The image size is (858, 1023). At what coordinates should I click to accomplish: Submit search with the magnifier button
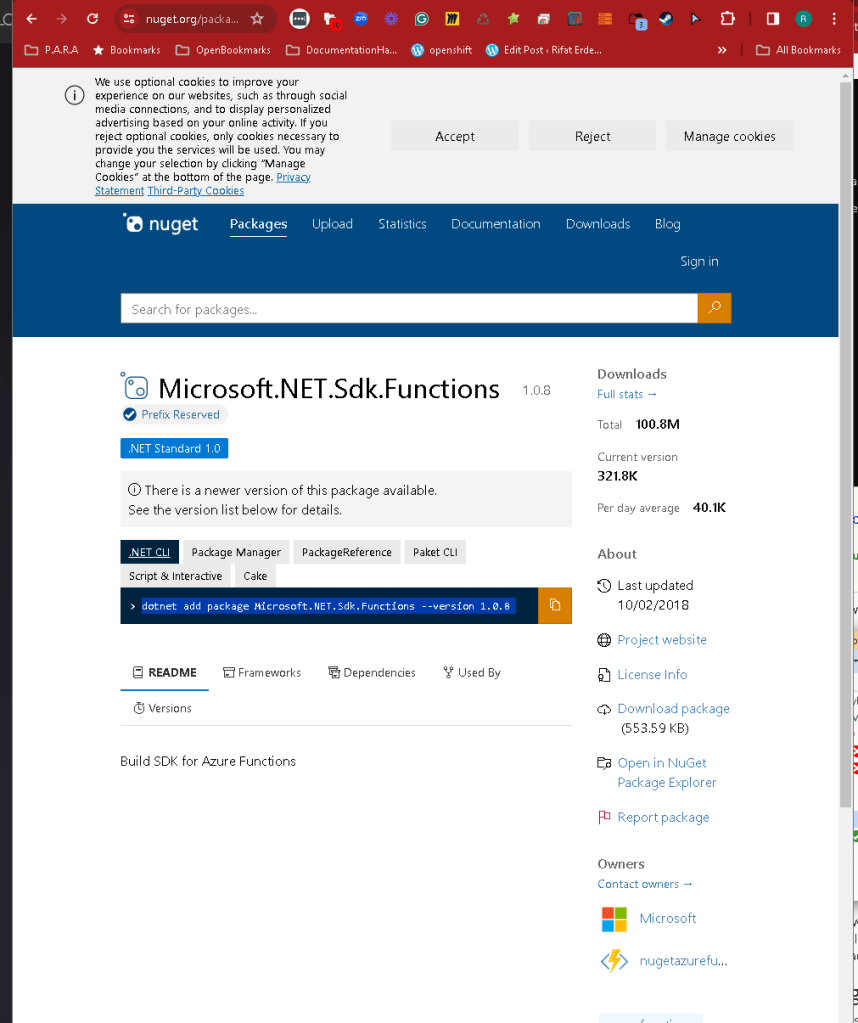click(714, 308)
